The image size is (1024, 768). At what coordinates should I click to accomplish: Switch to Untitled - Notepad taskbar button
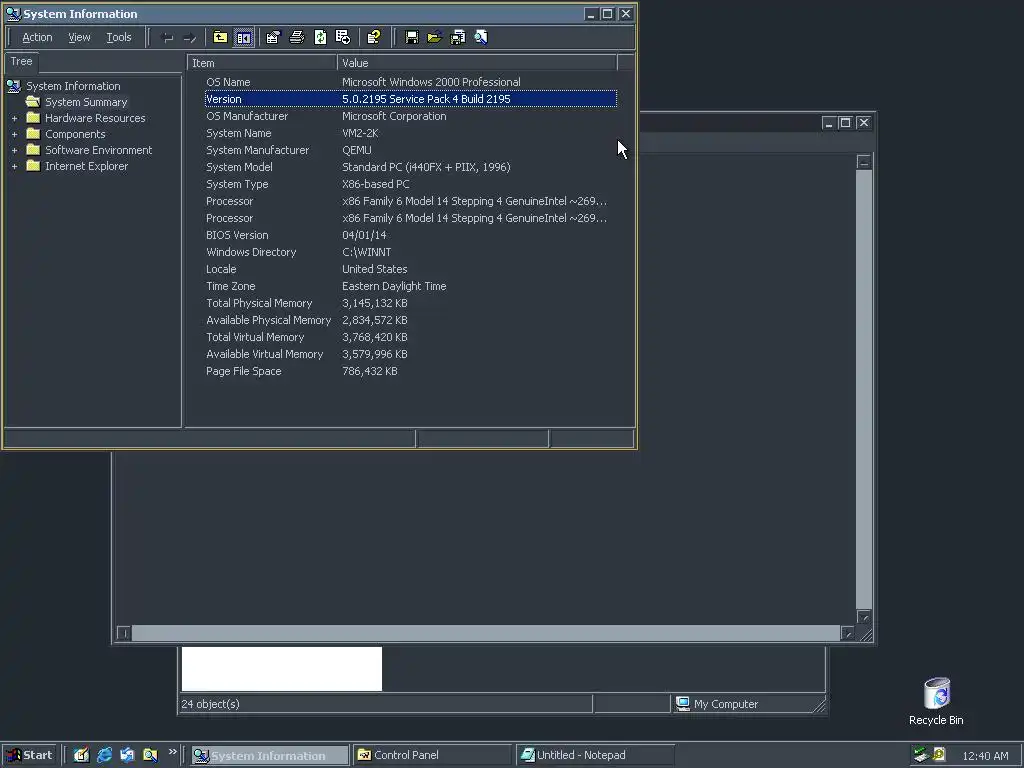point(594,755)
